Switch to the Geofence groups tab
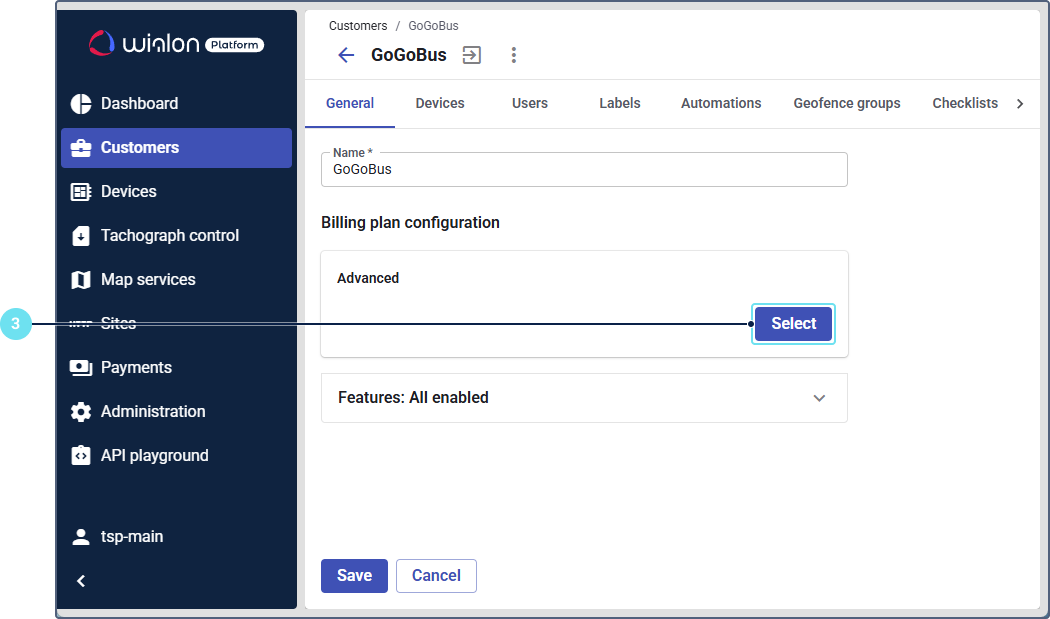1050x619 pixels. [847, 103]
